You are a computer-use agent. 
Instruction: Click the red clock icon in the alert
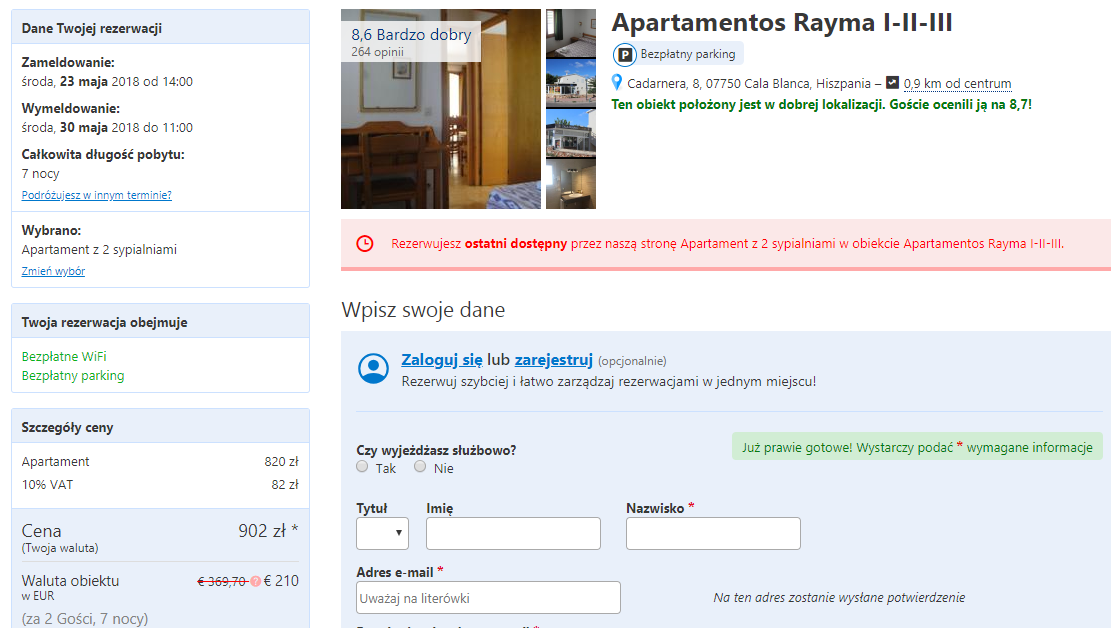click(x=365, y=244)
